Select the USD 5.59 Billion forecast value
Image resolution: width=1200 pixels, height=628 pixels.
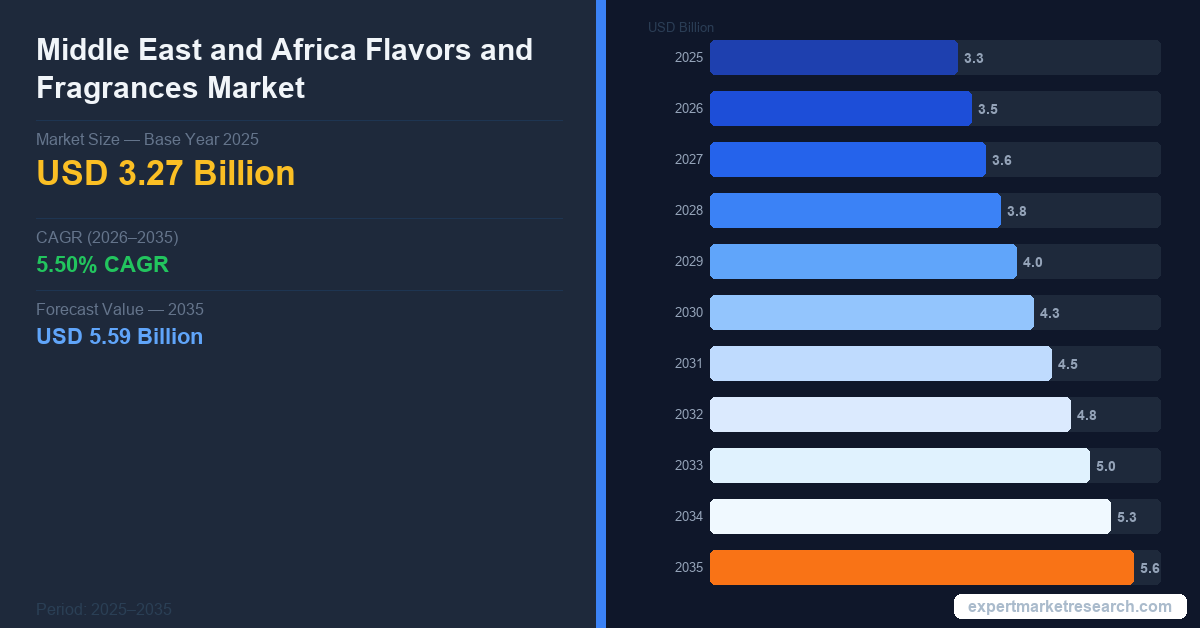(x=119, y=336)
